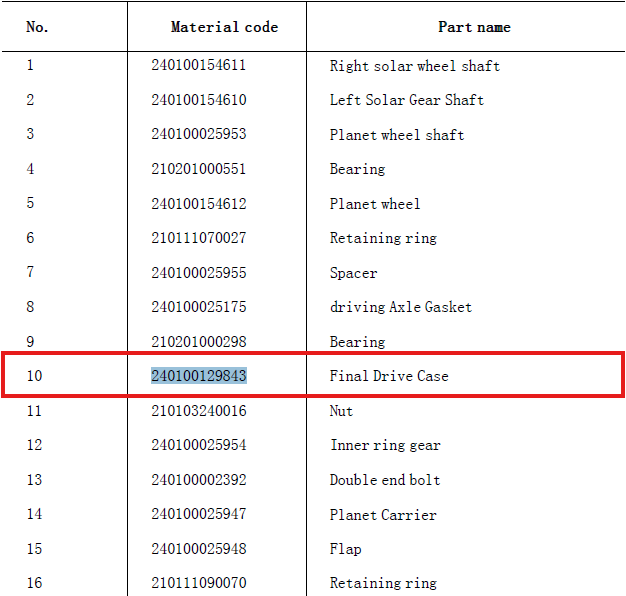Select the Left Solar Gear Shaft row text
Viewport: 626px width, 596px height.
pos(406,100)
